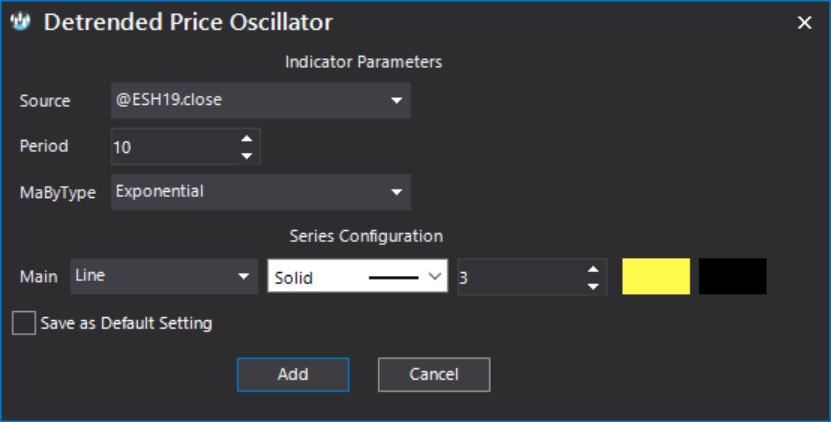831x422 pixels.
Task: Open the Main series Line type dropdown
Action: (x=164, y=276)
